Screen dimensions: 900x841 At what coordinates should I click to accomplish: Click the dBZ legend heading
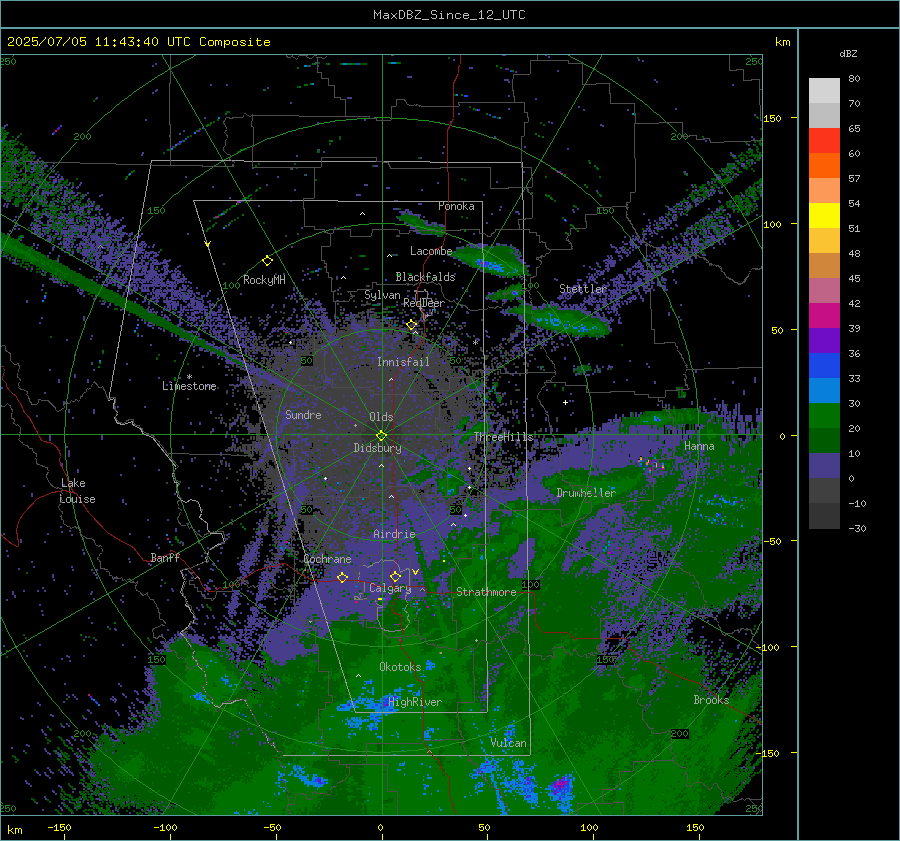click(848, 54)
